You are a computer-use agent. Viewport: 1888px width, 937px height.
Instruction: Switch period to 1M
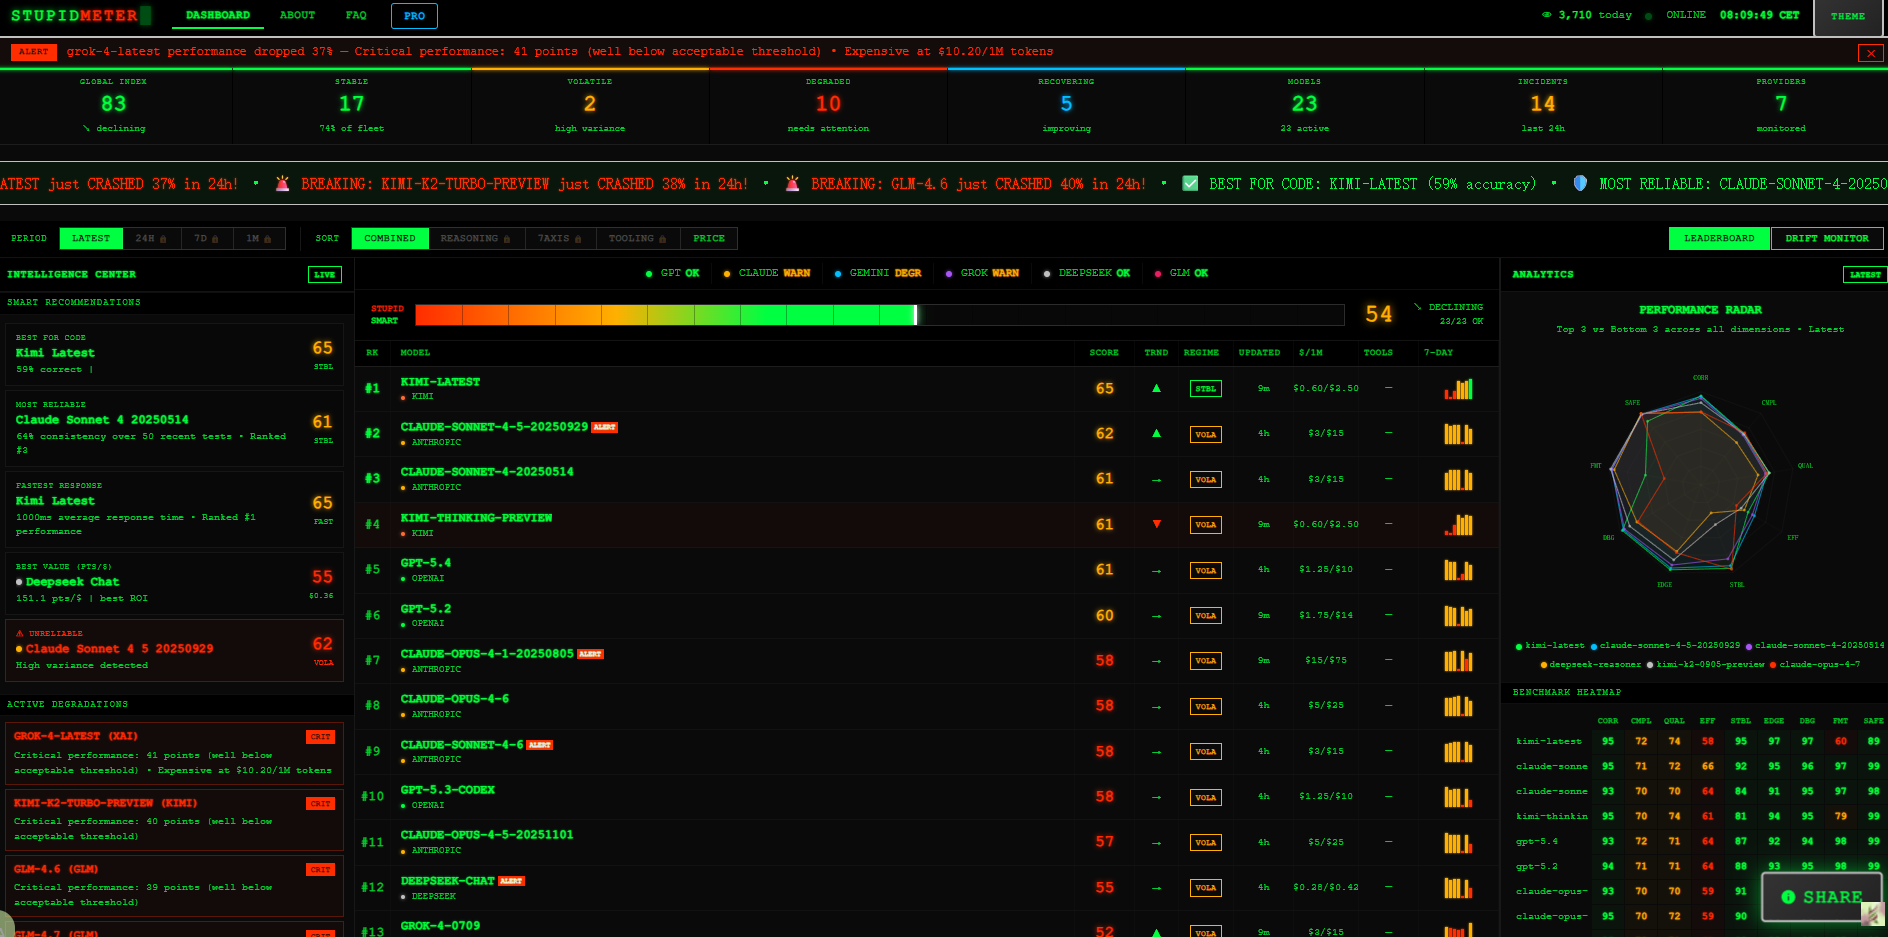(x=259, y=238)
